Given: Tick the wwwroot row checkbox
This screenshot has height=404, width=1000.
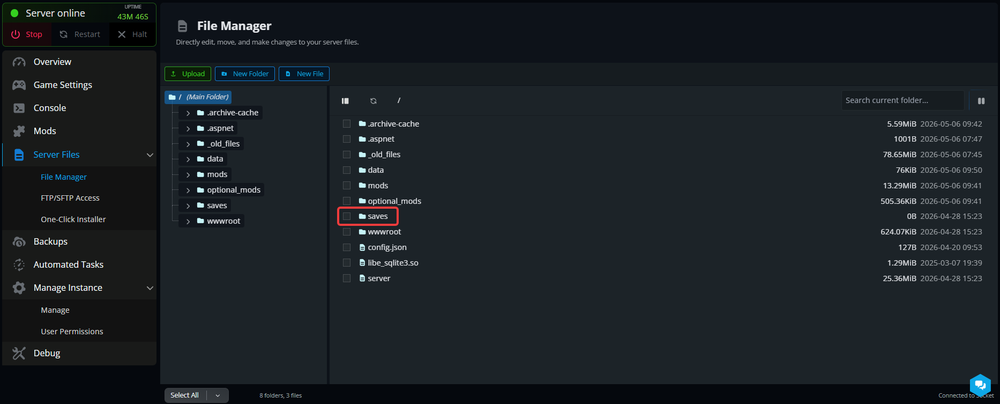Looking at the screenshot, I should click(346, 232).
